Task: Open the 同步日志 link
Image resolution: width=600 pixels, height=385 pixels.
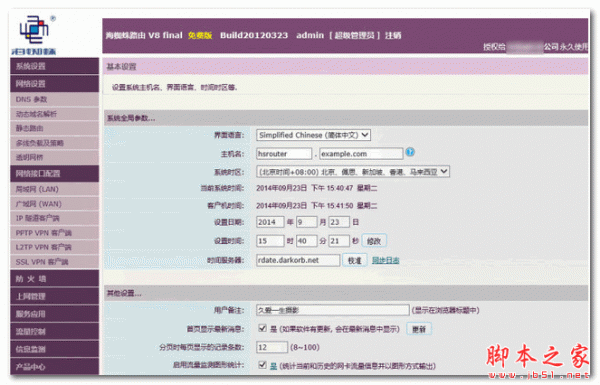Action: click(x=385, y=260)
